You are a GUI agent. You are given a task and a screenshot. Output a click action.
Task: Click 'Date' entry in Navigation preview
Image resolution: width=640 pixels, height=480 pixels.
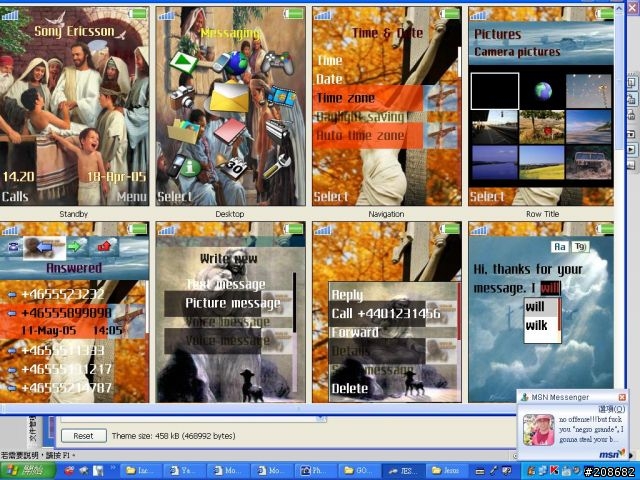[329, 79]
